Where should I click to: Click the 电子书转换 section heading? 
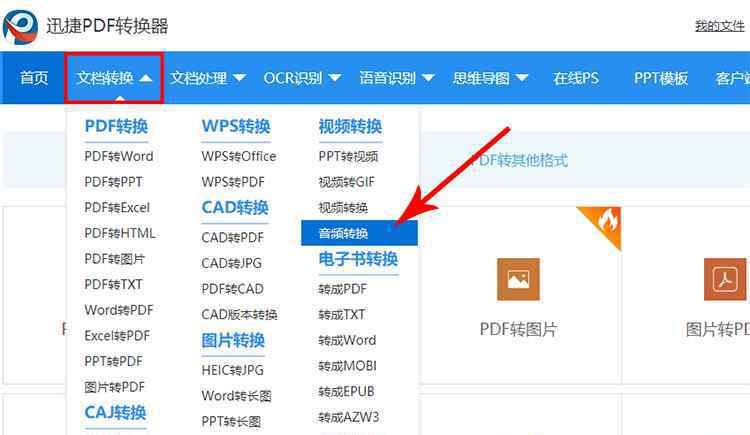(358, 259)
